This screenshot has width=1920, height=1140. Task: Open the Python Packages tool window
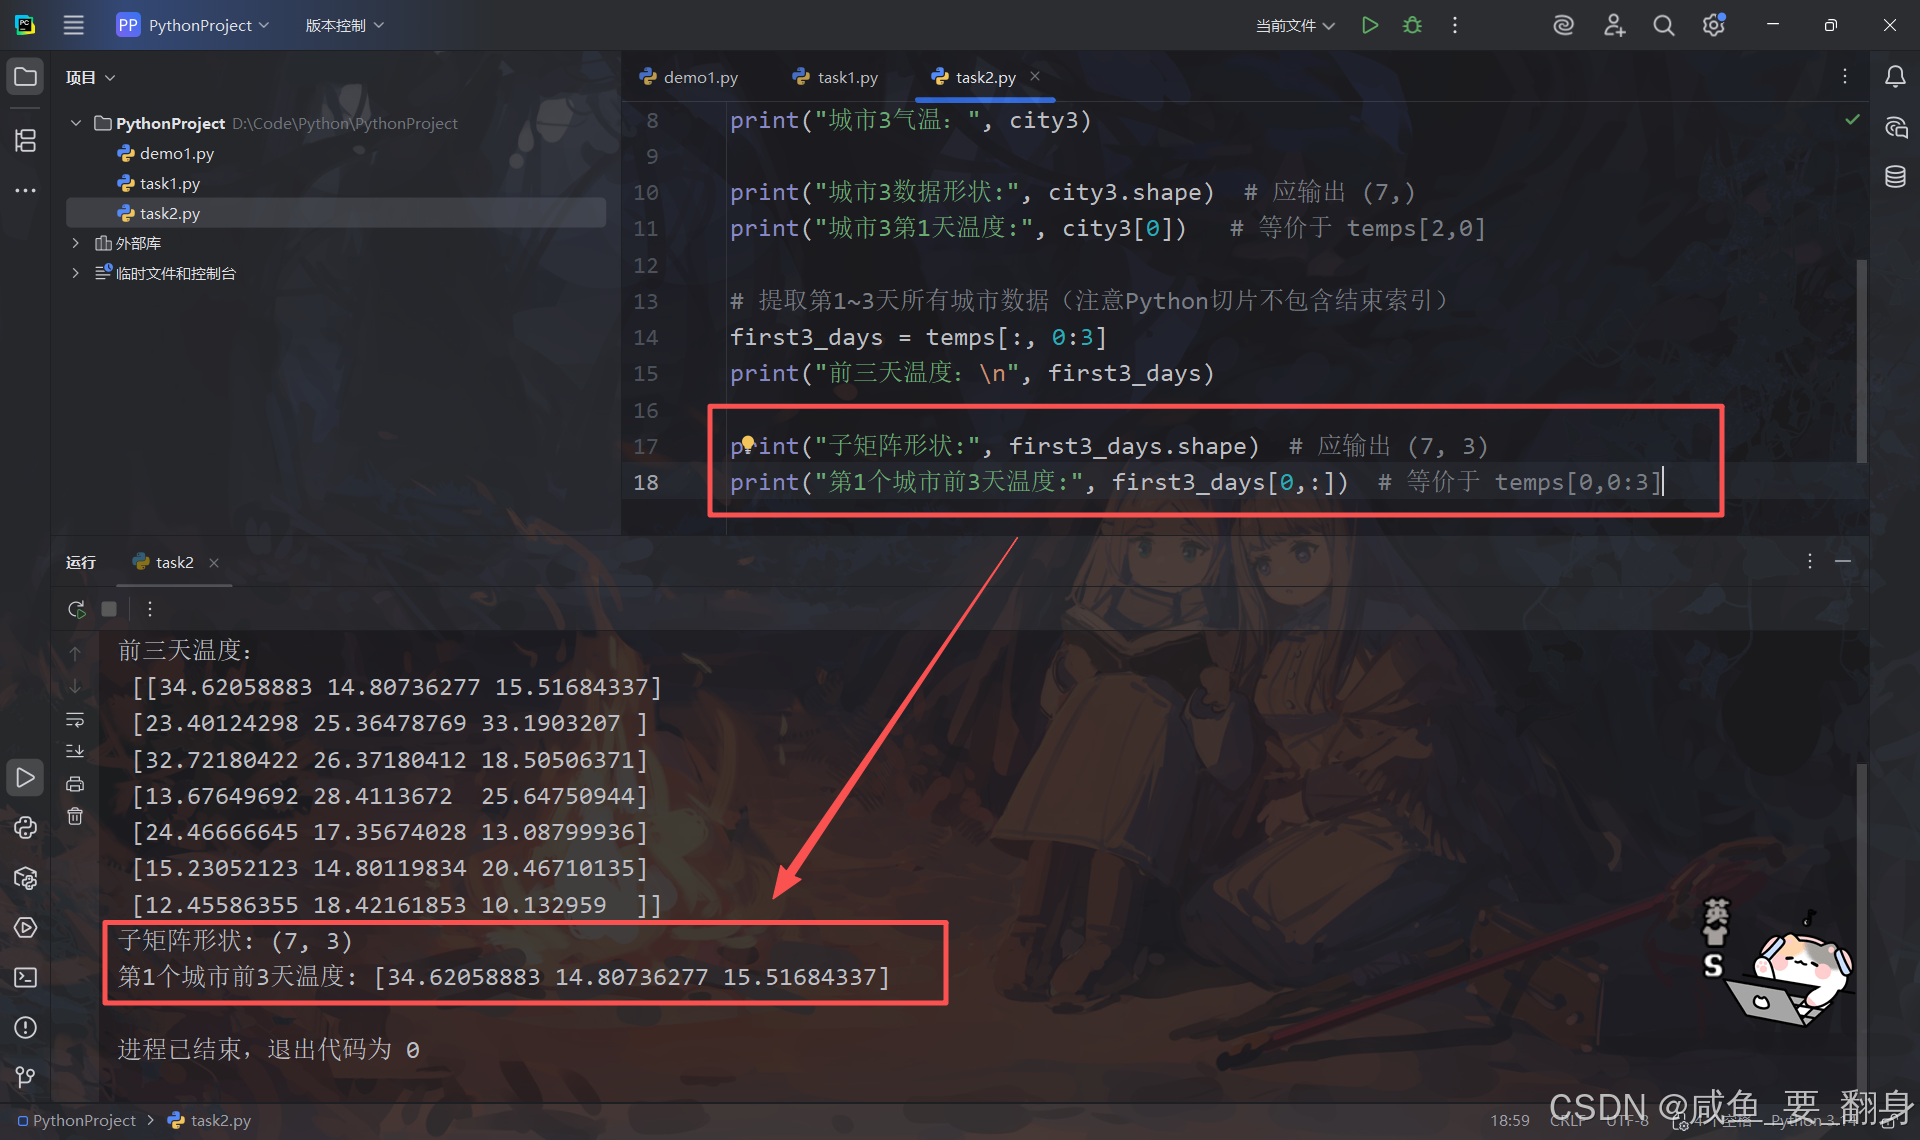tap(25, 878)
